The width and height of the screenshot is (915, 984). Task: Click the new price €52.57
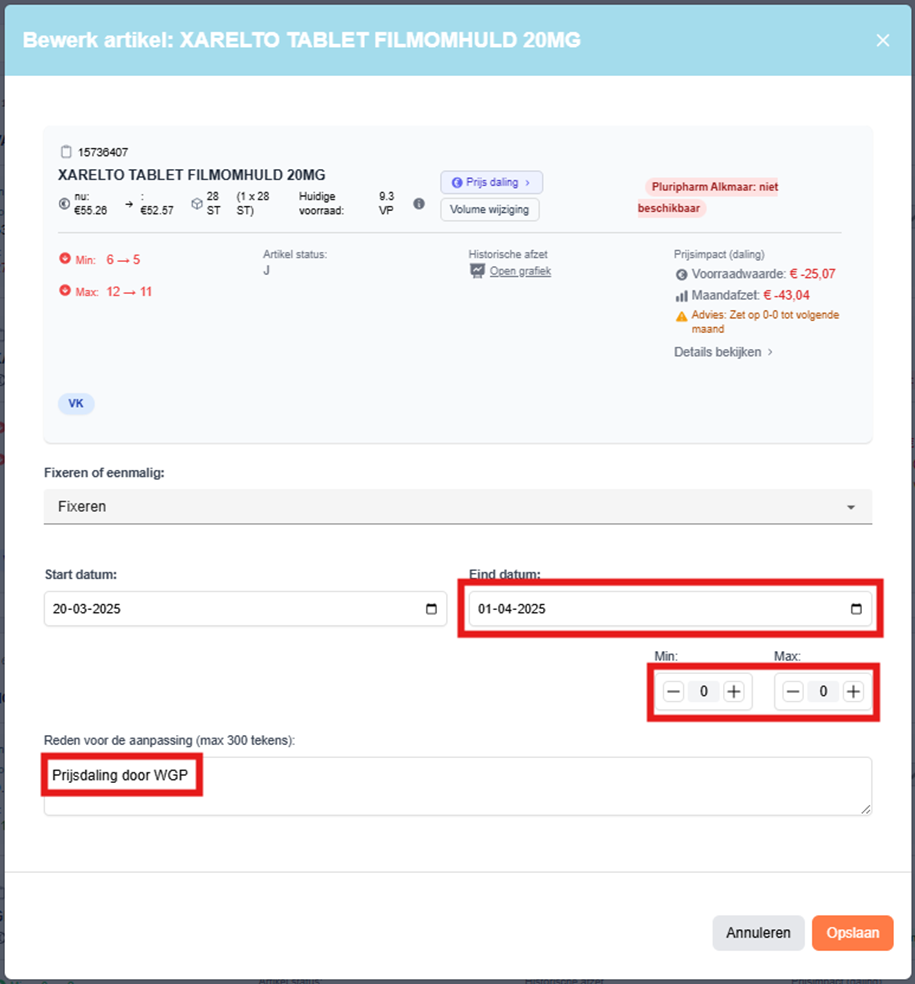(x=156, y=211)
